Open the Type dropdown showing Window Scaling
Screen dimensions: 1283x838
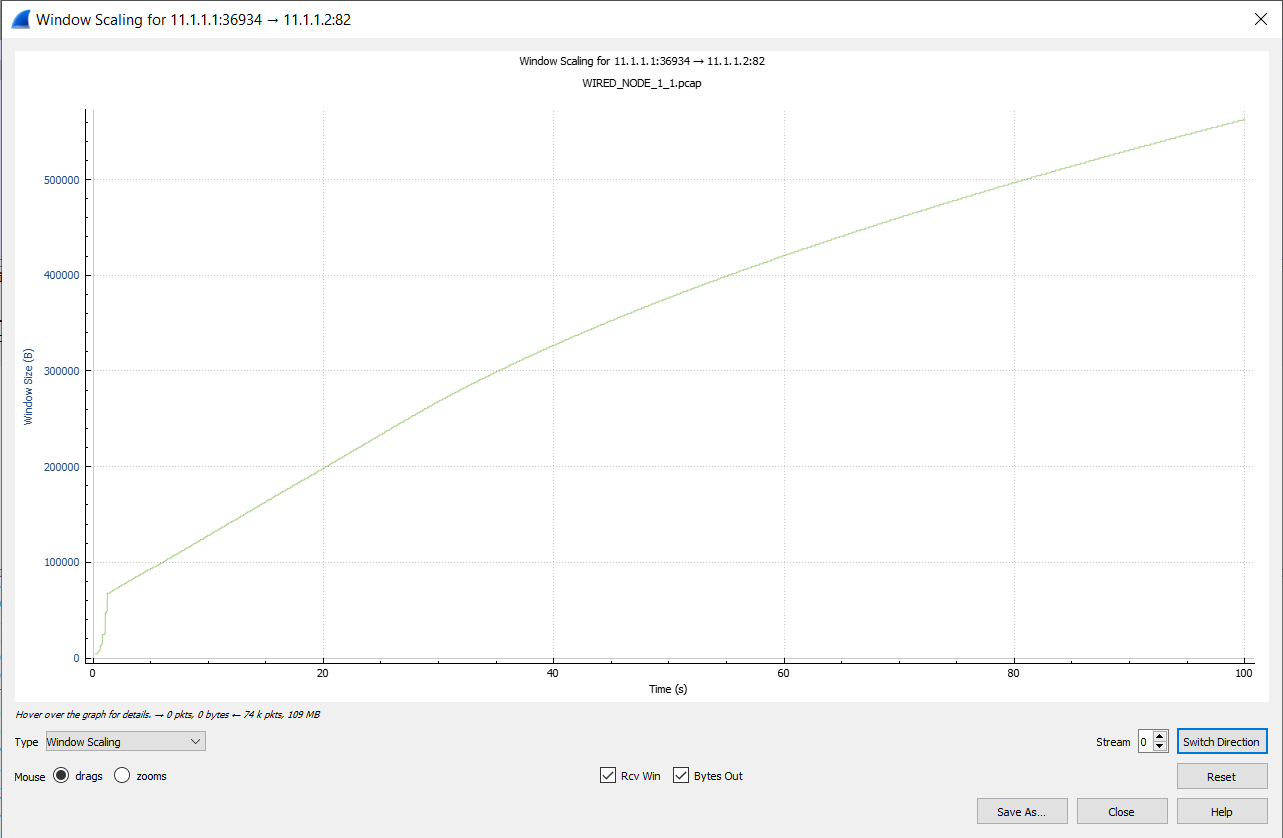(x=125, y=742)
